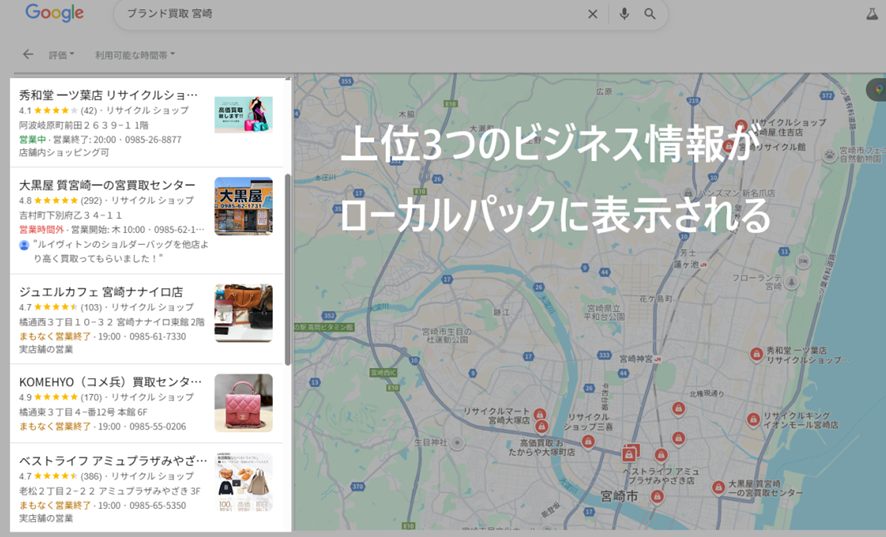
Task: Click KOMEHYO pink bag thumbnail
Action: tap(244, 403)
